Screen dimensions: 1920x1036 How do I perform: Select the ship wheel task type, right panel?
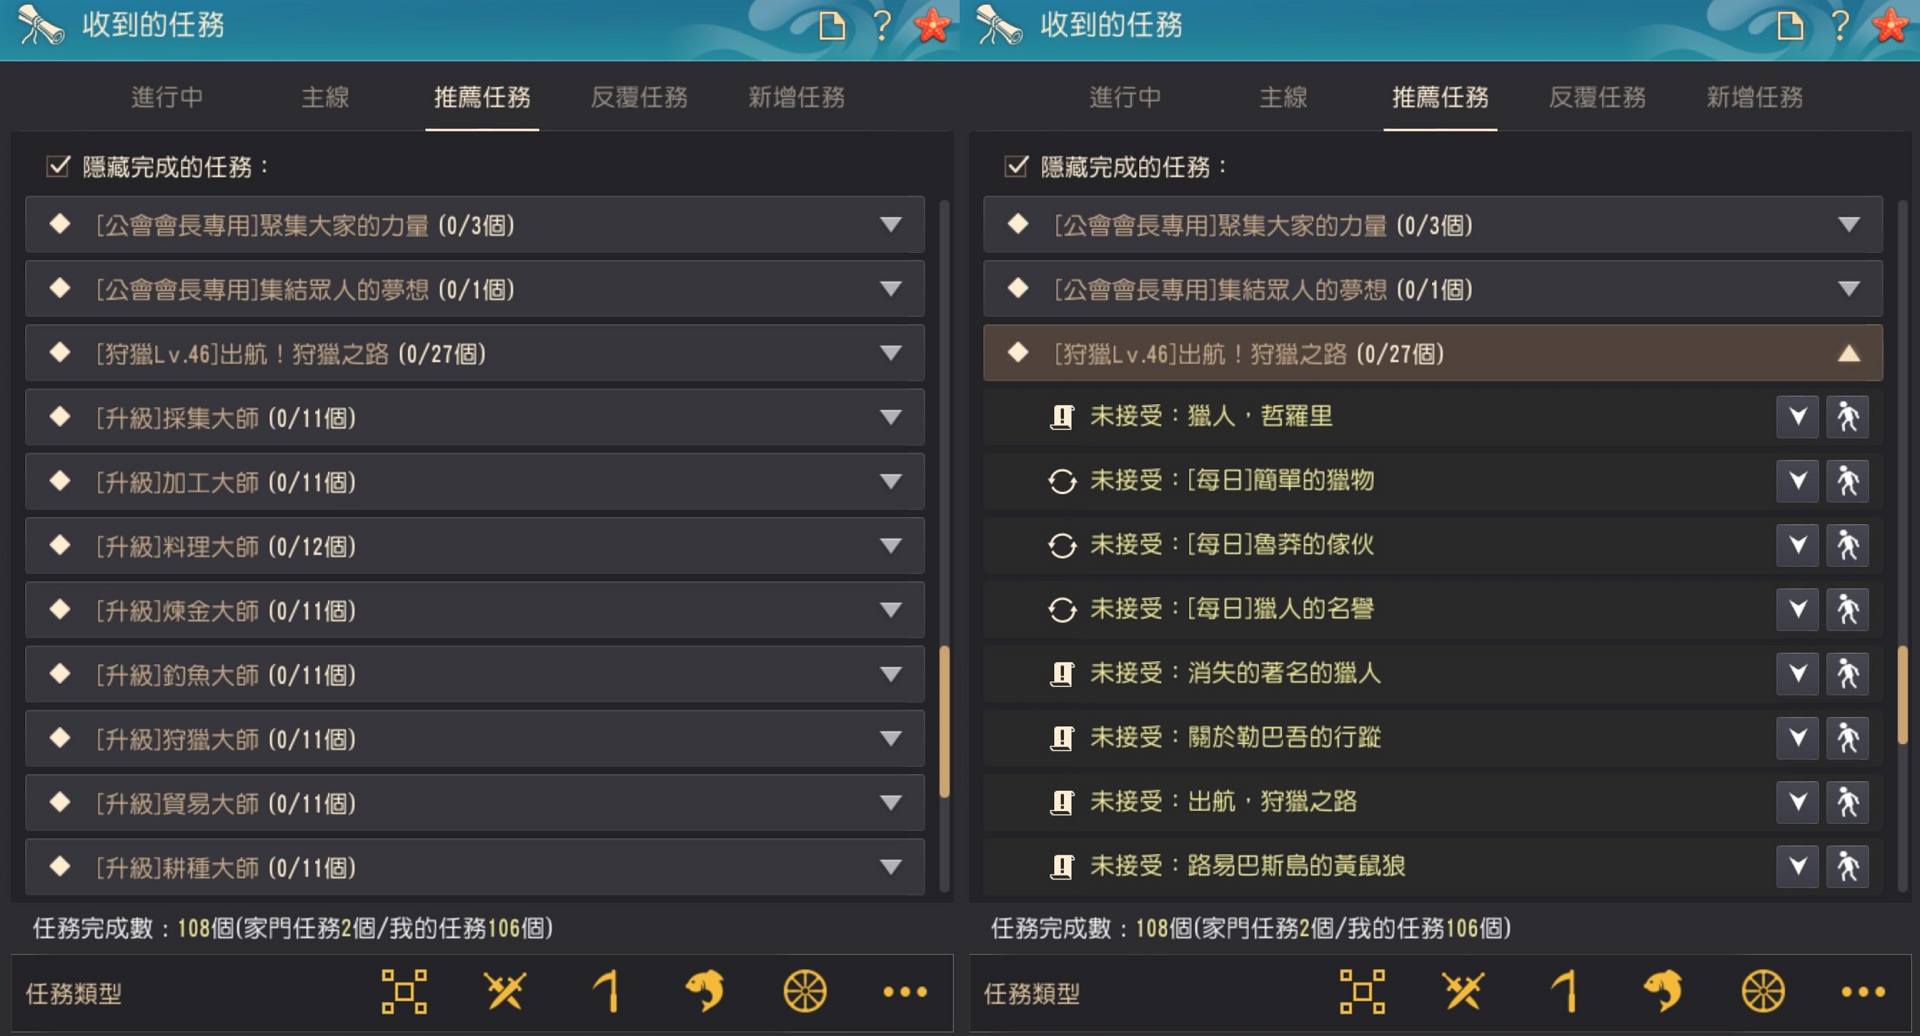pyautogui.click(x=1763, y=992)
